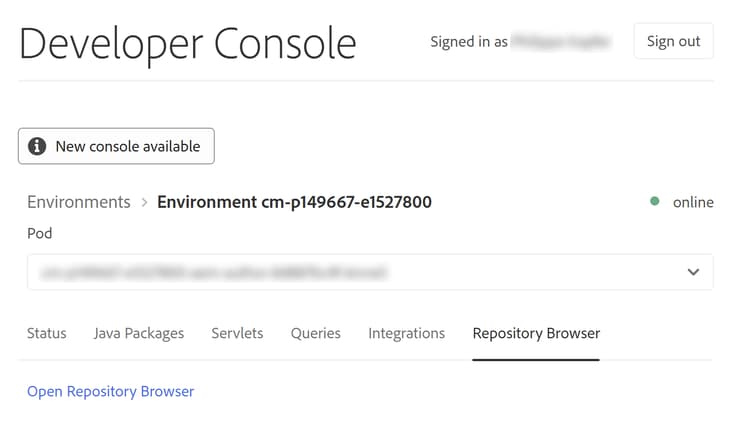Viewport: 750px width, 439px height.
Task: Click the online status text
Action: click(693, 202)
